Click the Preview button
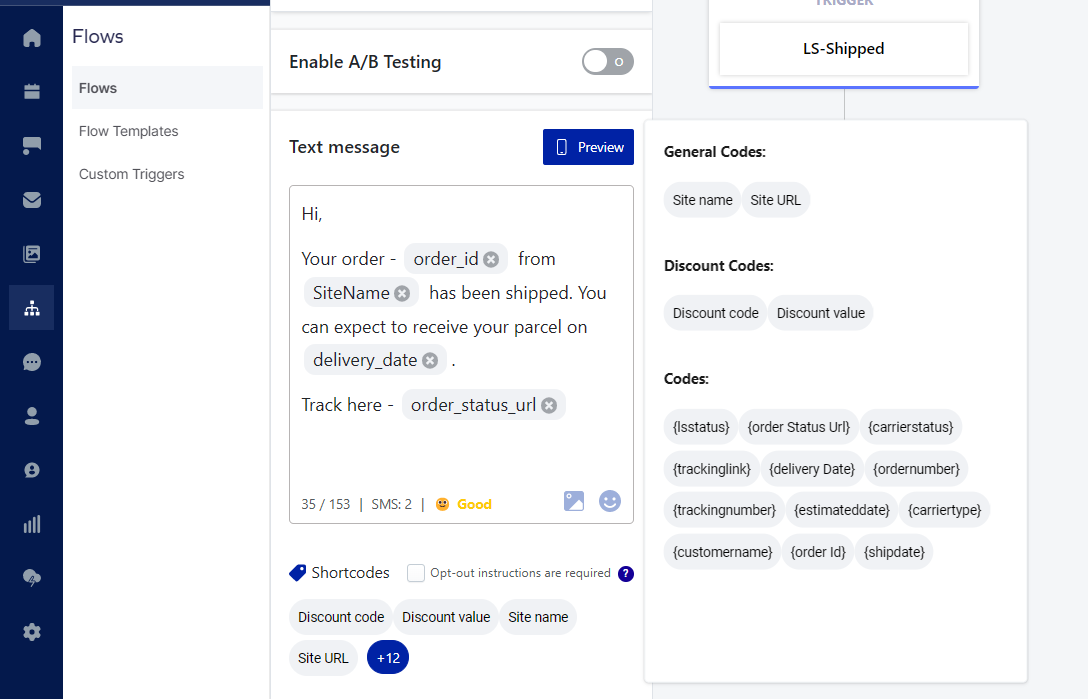 588,147
